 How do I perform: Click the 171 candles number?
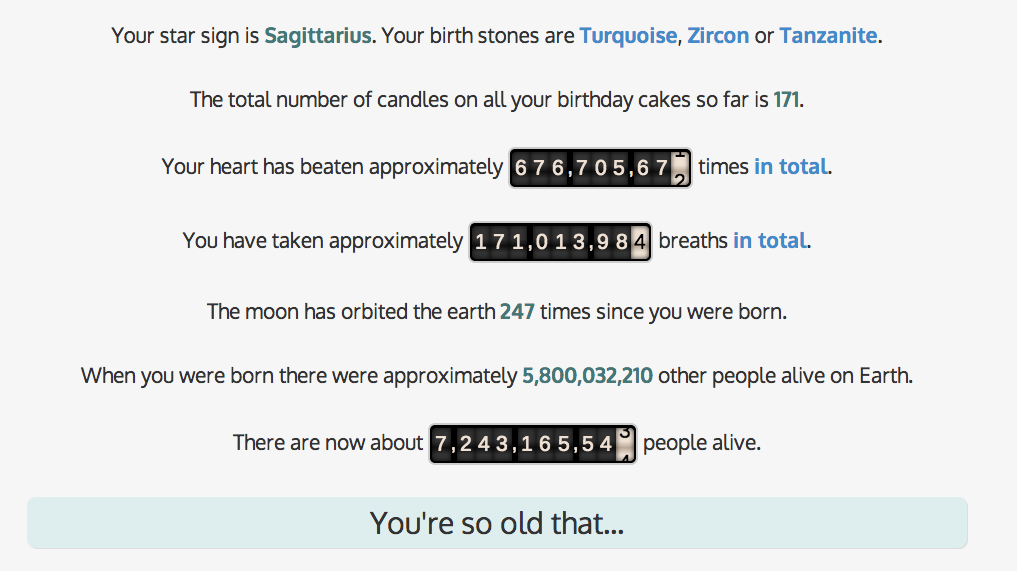coord(786,100)
